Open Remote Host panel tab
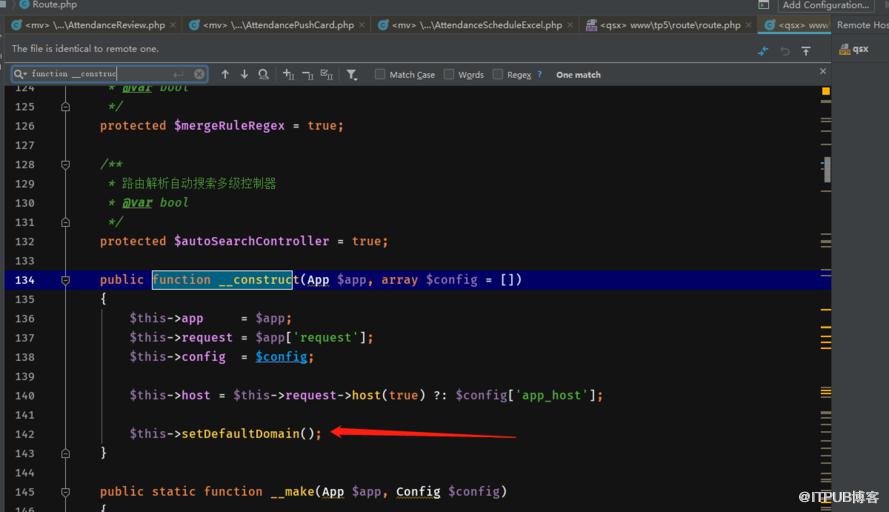This screenshot has width=889, height=512. click(862, 25)
